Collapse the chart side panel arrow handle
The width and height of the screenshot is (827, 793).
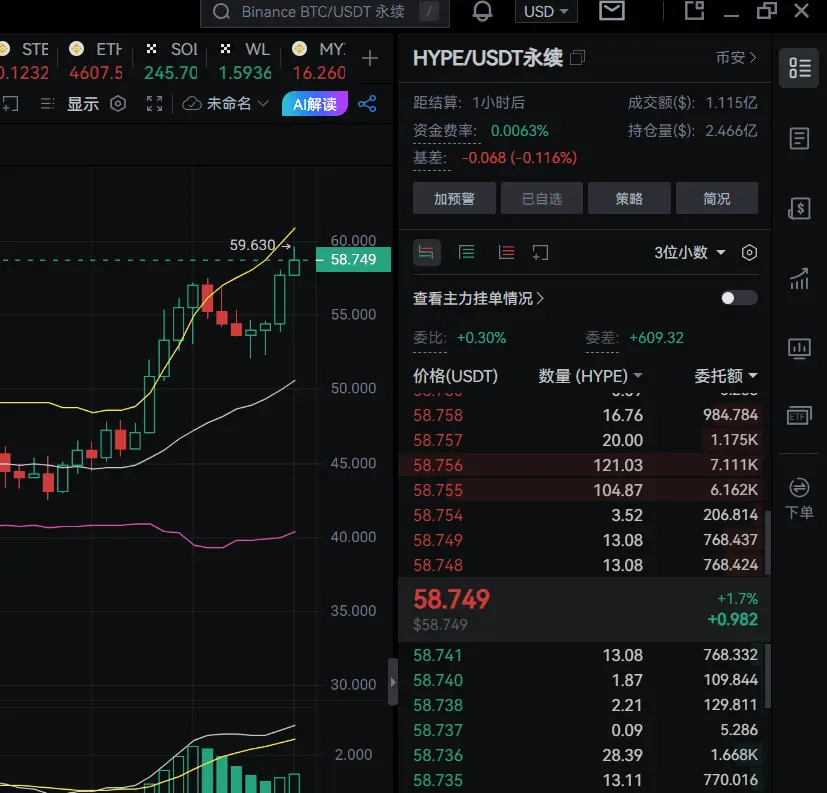392,682
